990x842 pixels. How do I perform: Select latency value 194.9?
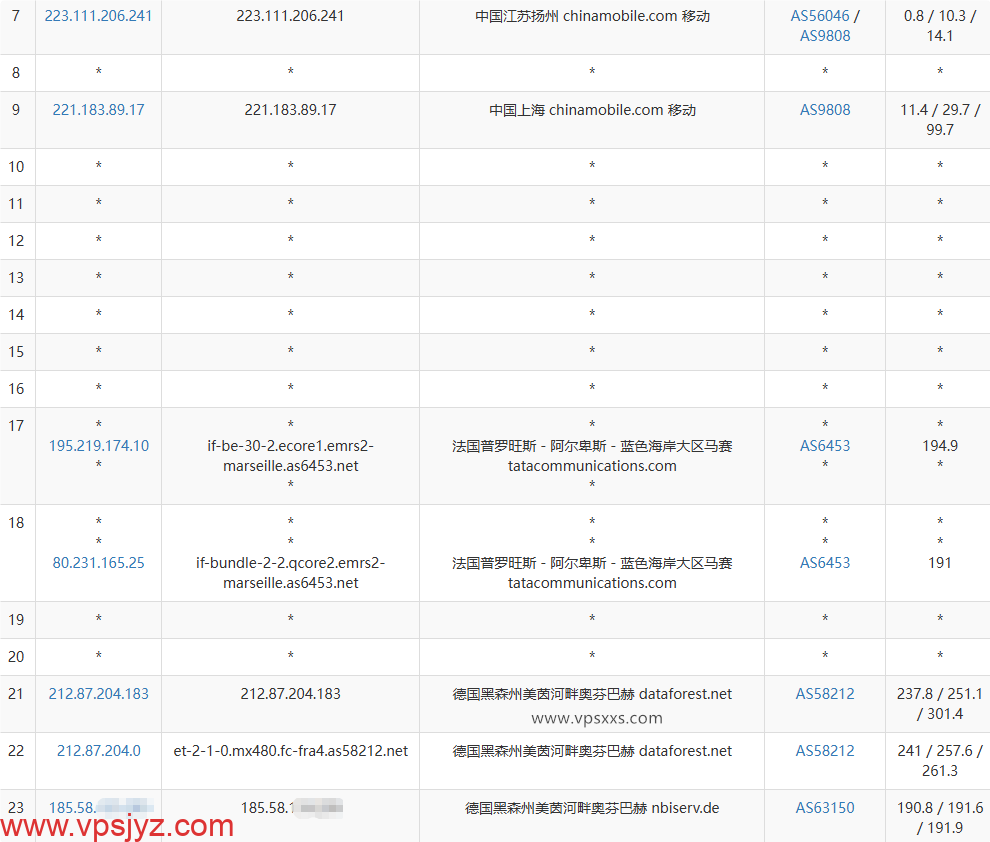939,446
